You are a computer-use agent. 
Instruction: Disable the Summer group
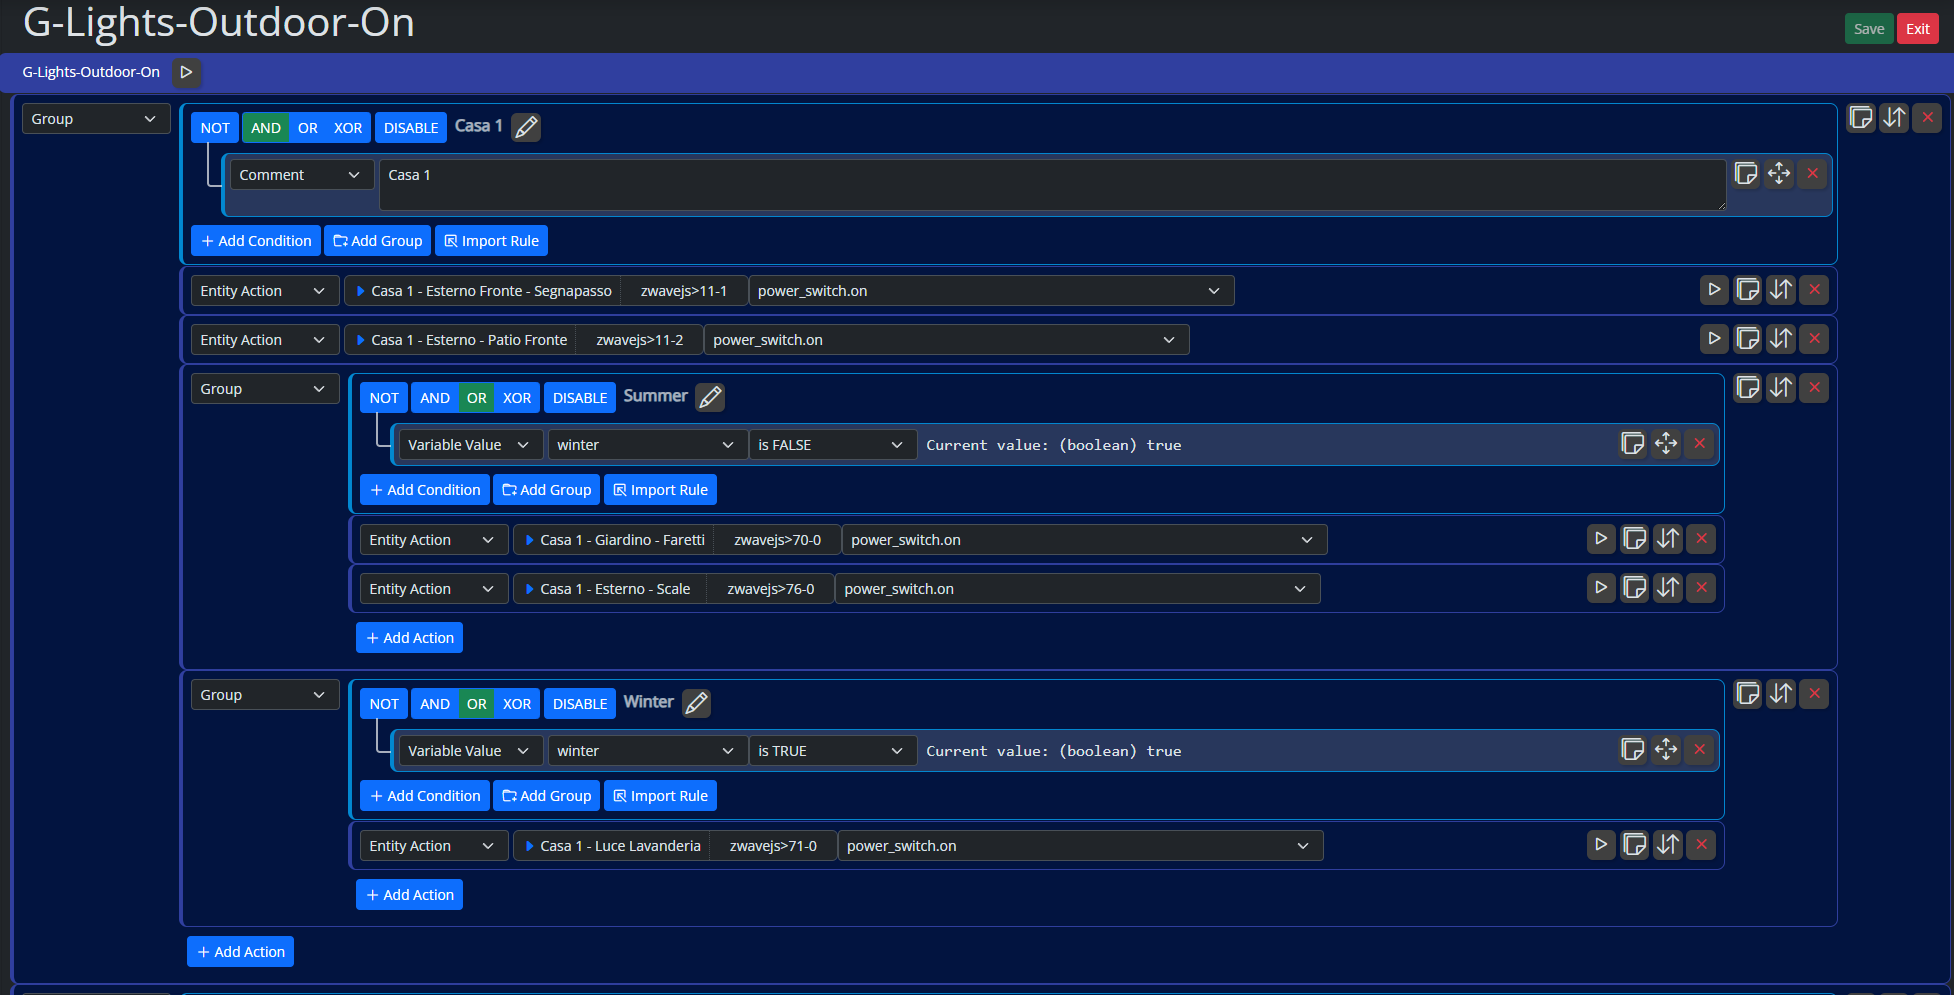coord(580,398)
